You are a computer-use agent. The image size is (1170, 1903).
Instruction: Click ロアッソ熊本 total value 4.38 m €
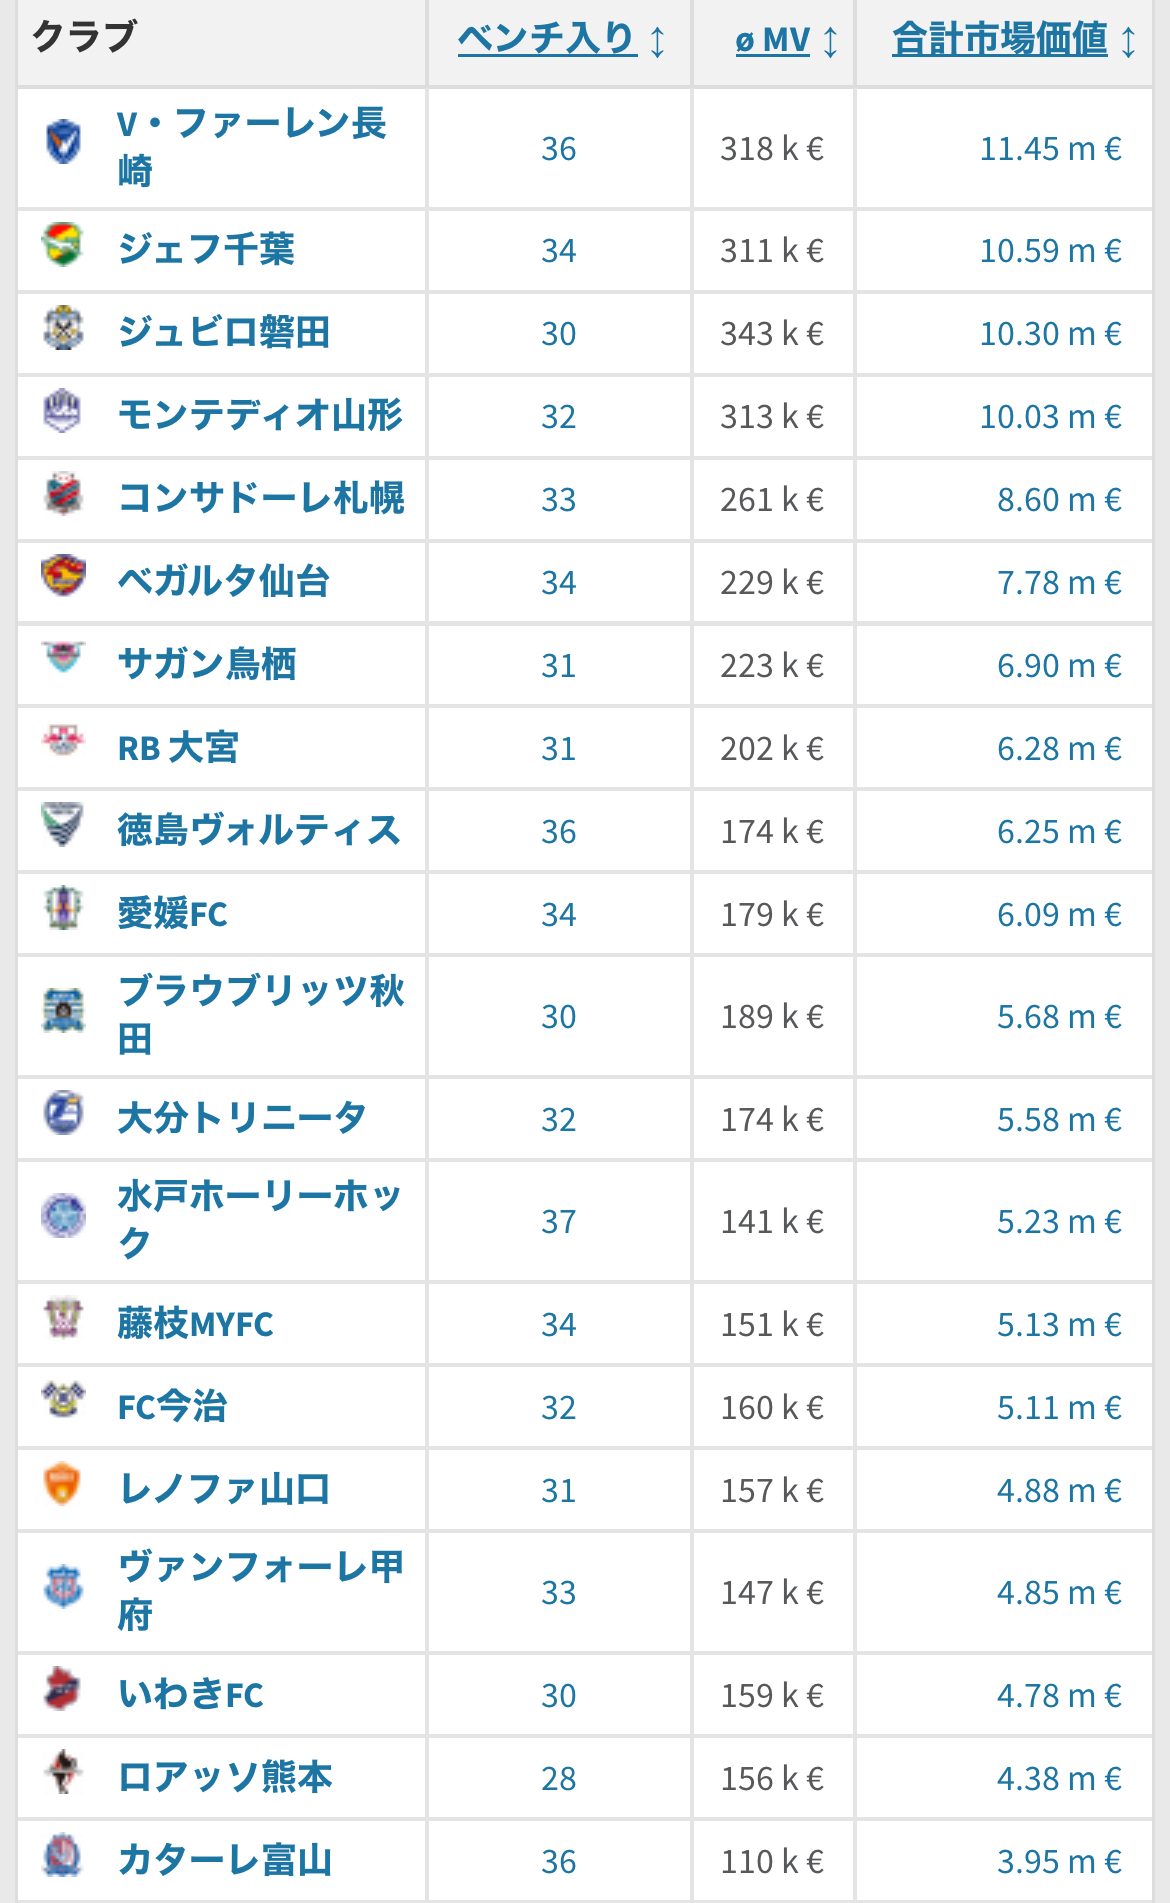[1059, 1779]
